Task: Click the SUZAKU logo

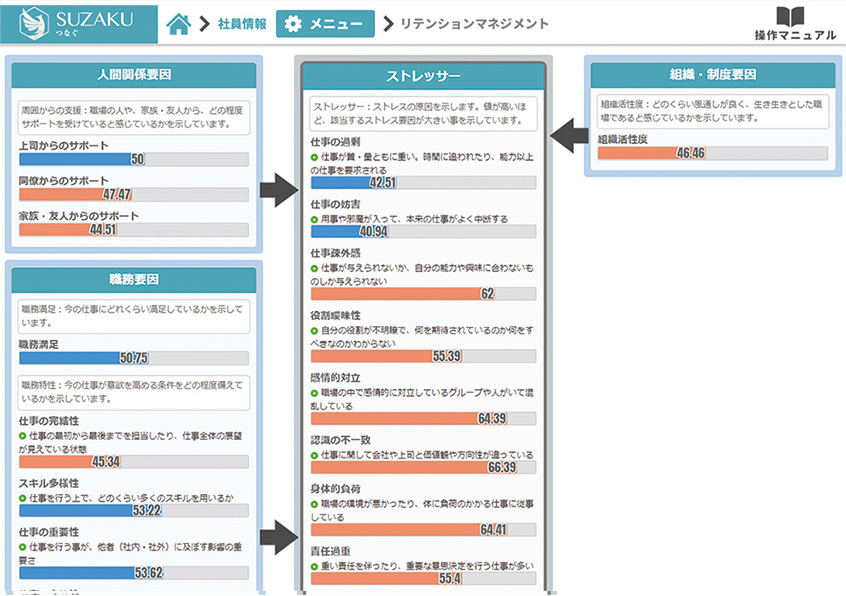Action: [78, 22]
